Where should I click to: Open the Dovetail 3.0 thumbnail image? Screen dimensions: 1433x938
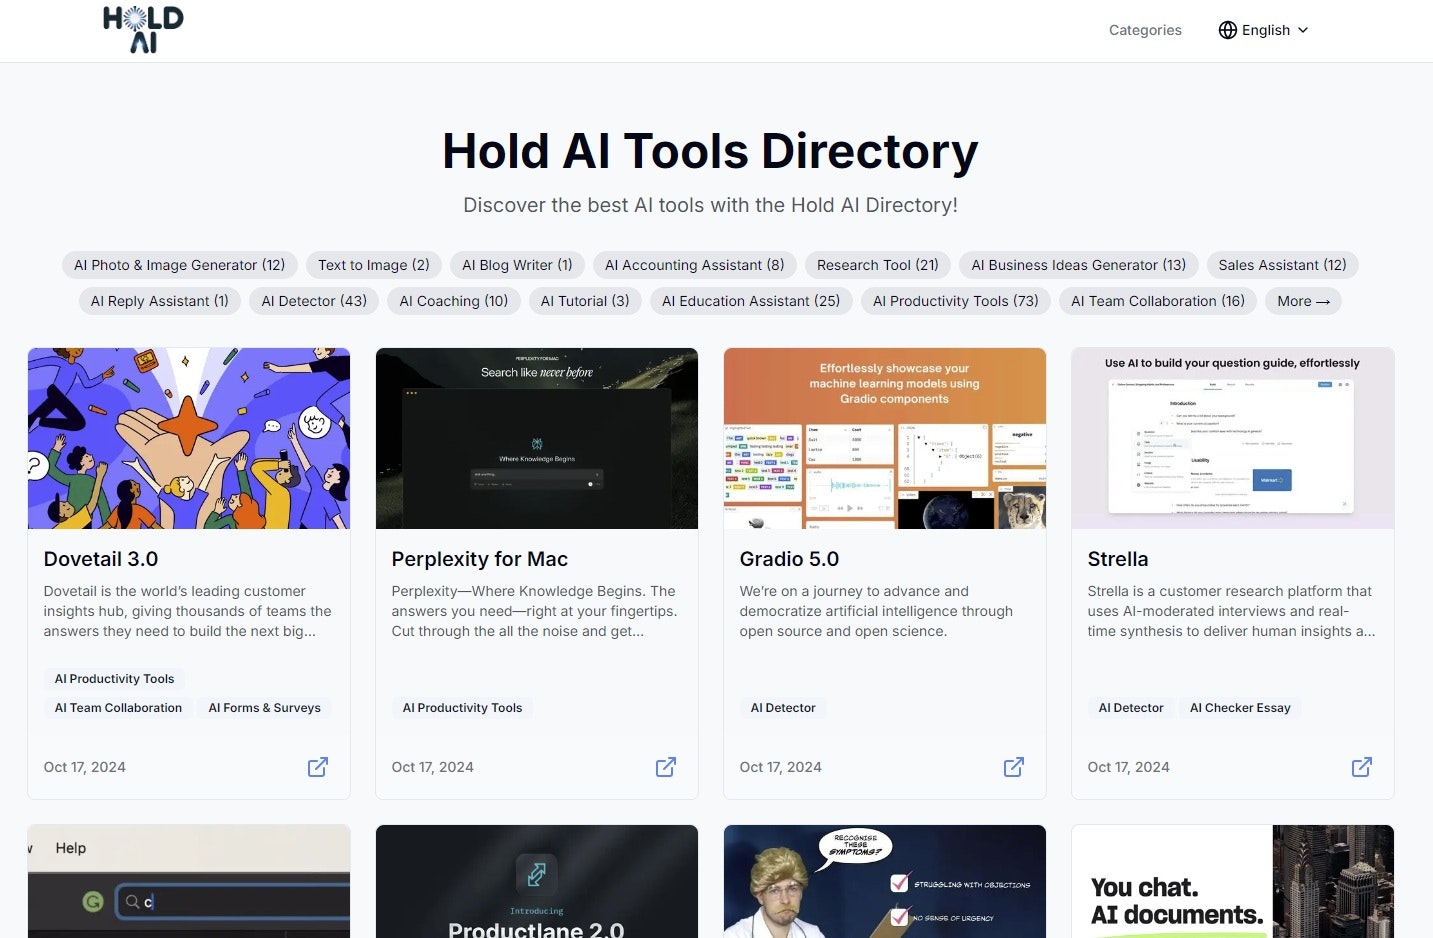189,438
